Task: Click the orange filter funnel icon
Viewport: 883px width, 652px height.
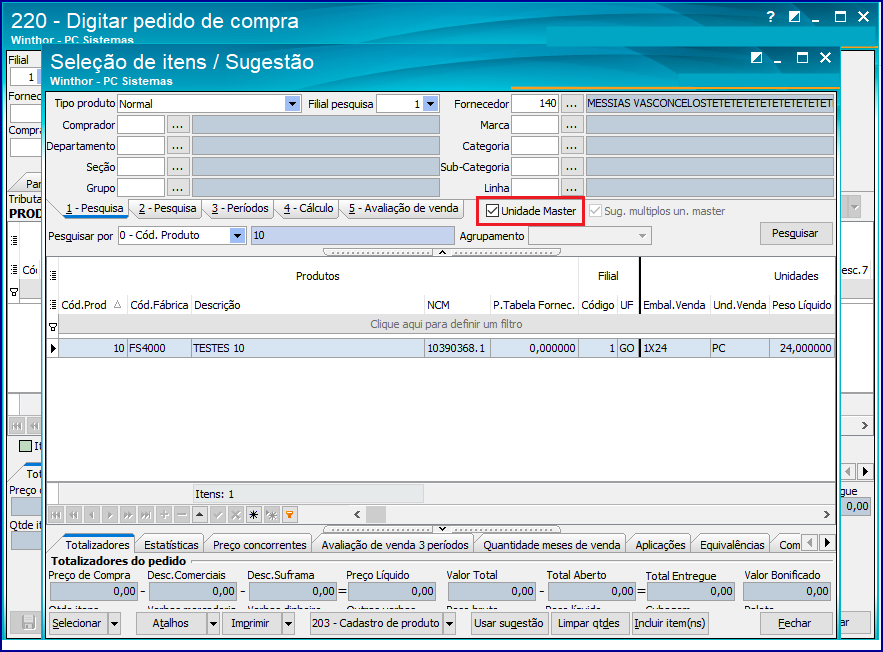Action: pyautogui.click(x=289, y=515)
